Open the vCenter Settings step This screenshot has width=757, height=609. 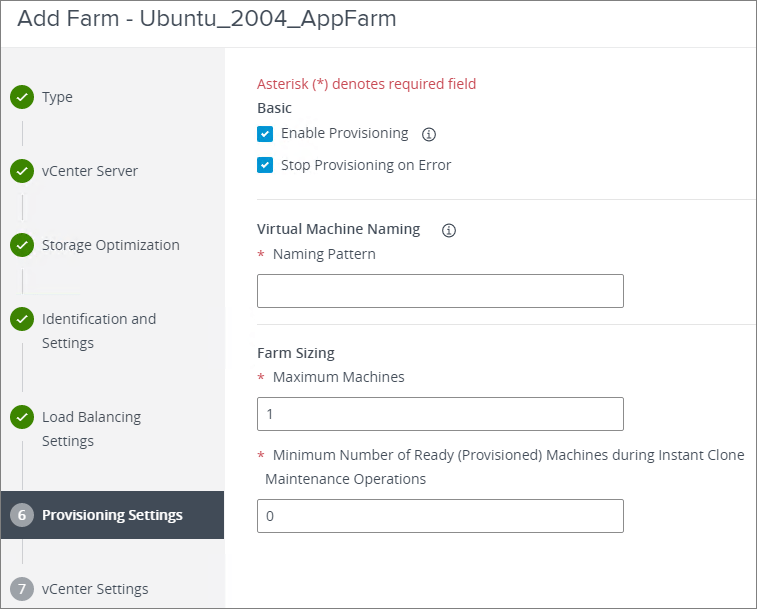[x=95, y=588]
